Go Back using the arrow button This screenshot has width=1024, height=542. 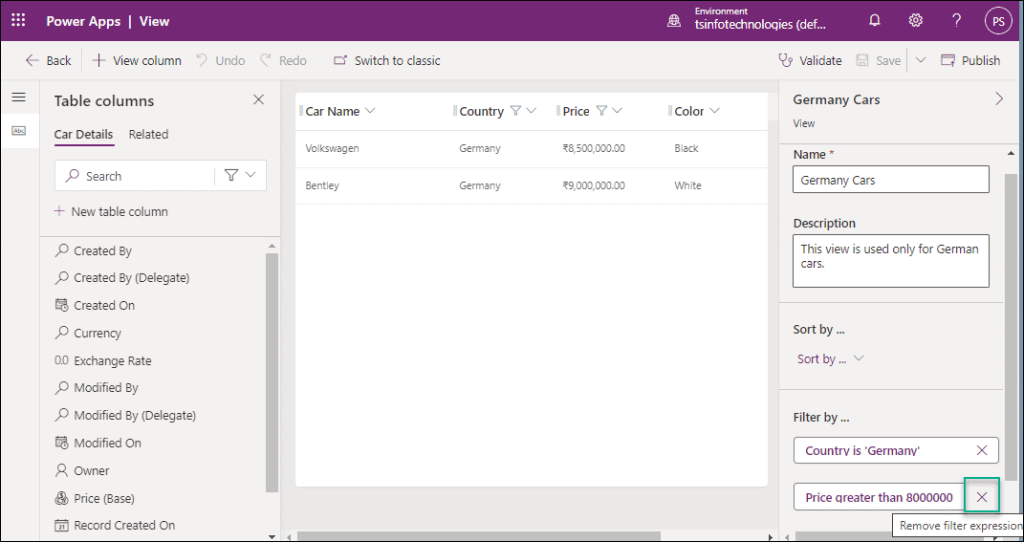click(48, 61)
